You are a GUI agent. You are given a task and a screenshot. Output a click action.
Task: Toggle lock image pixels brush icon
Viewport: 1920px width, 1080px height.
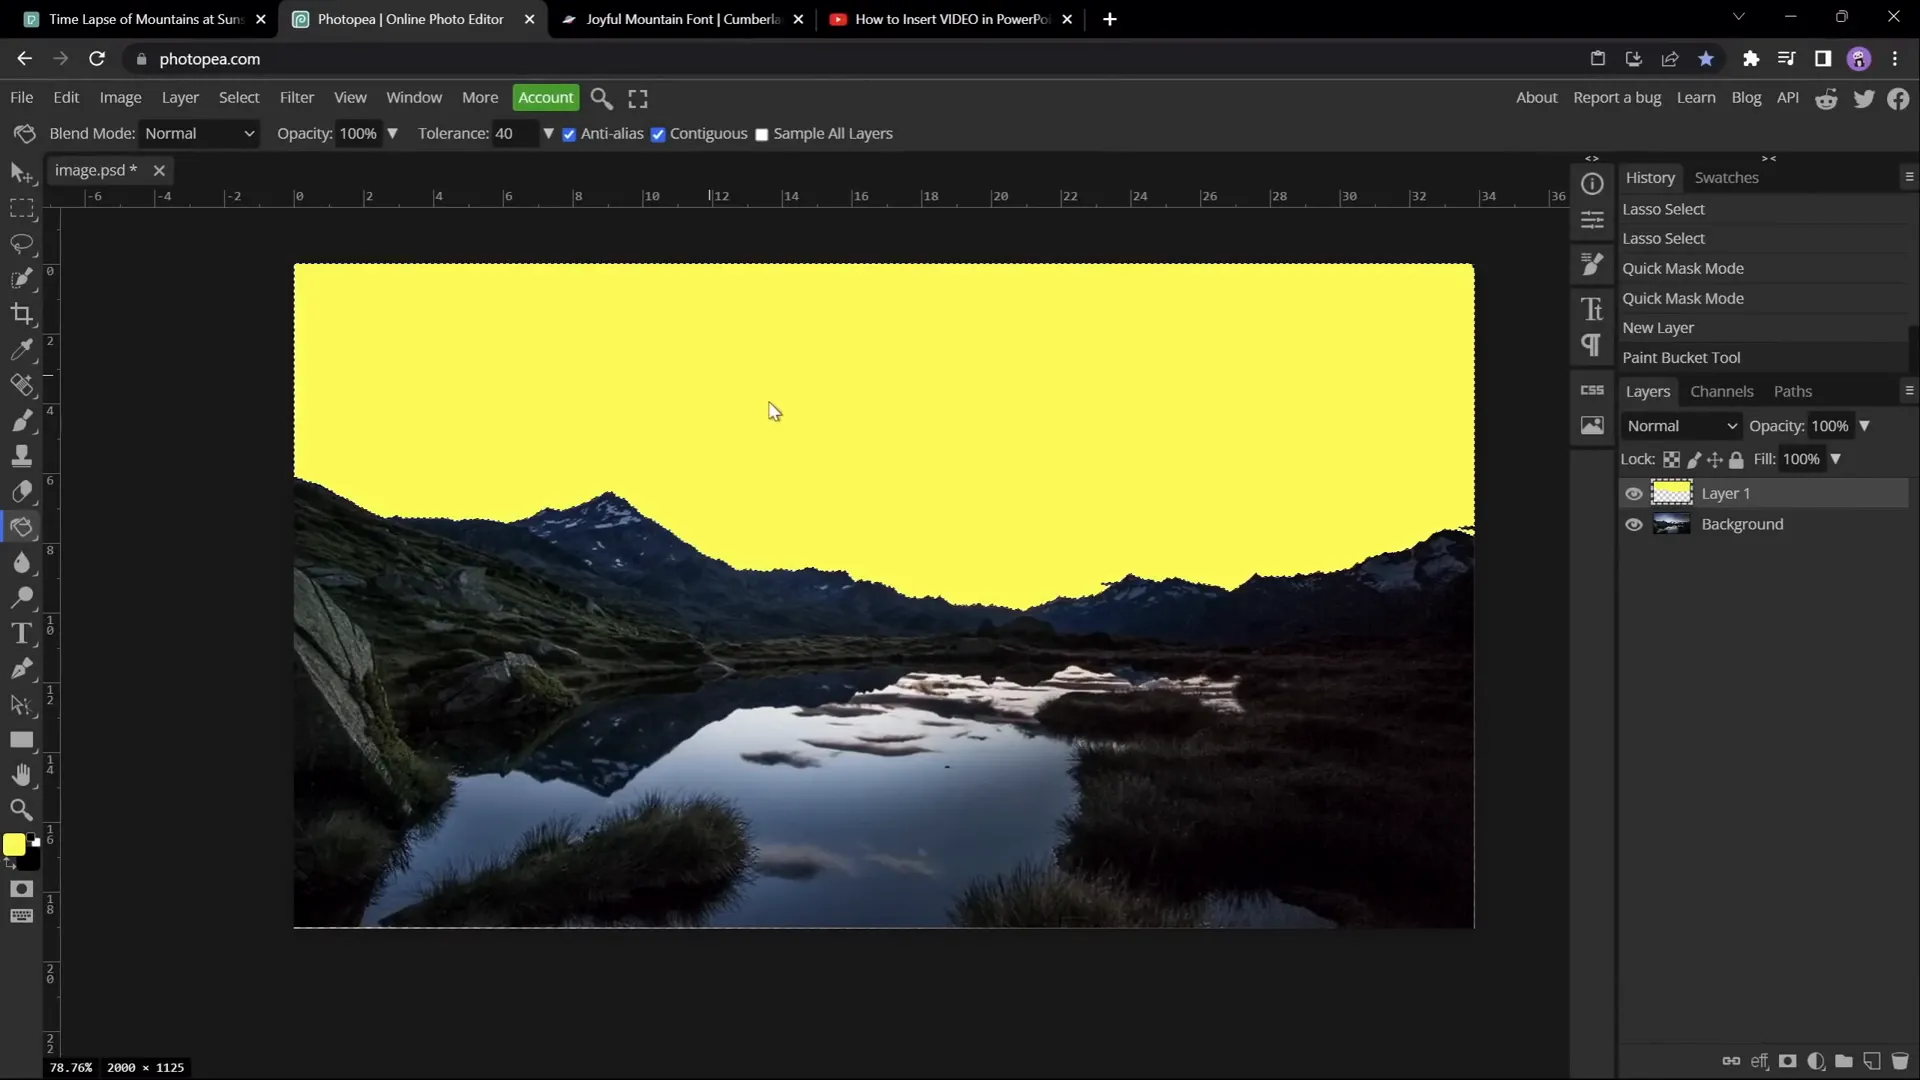coord(1694,460)
